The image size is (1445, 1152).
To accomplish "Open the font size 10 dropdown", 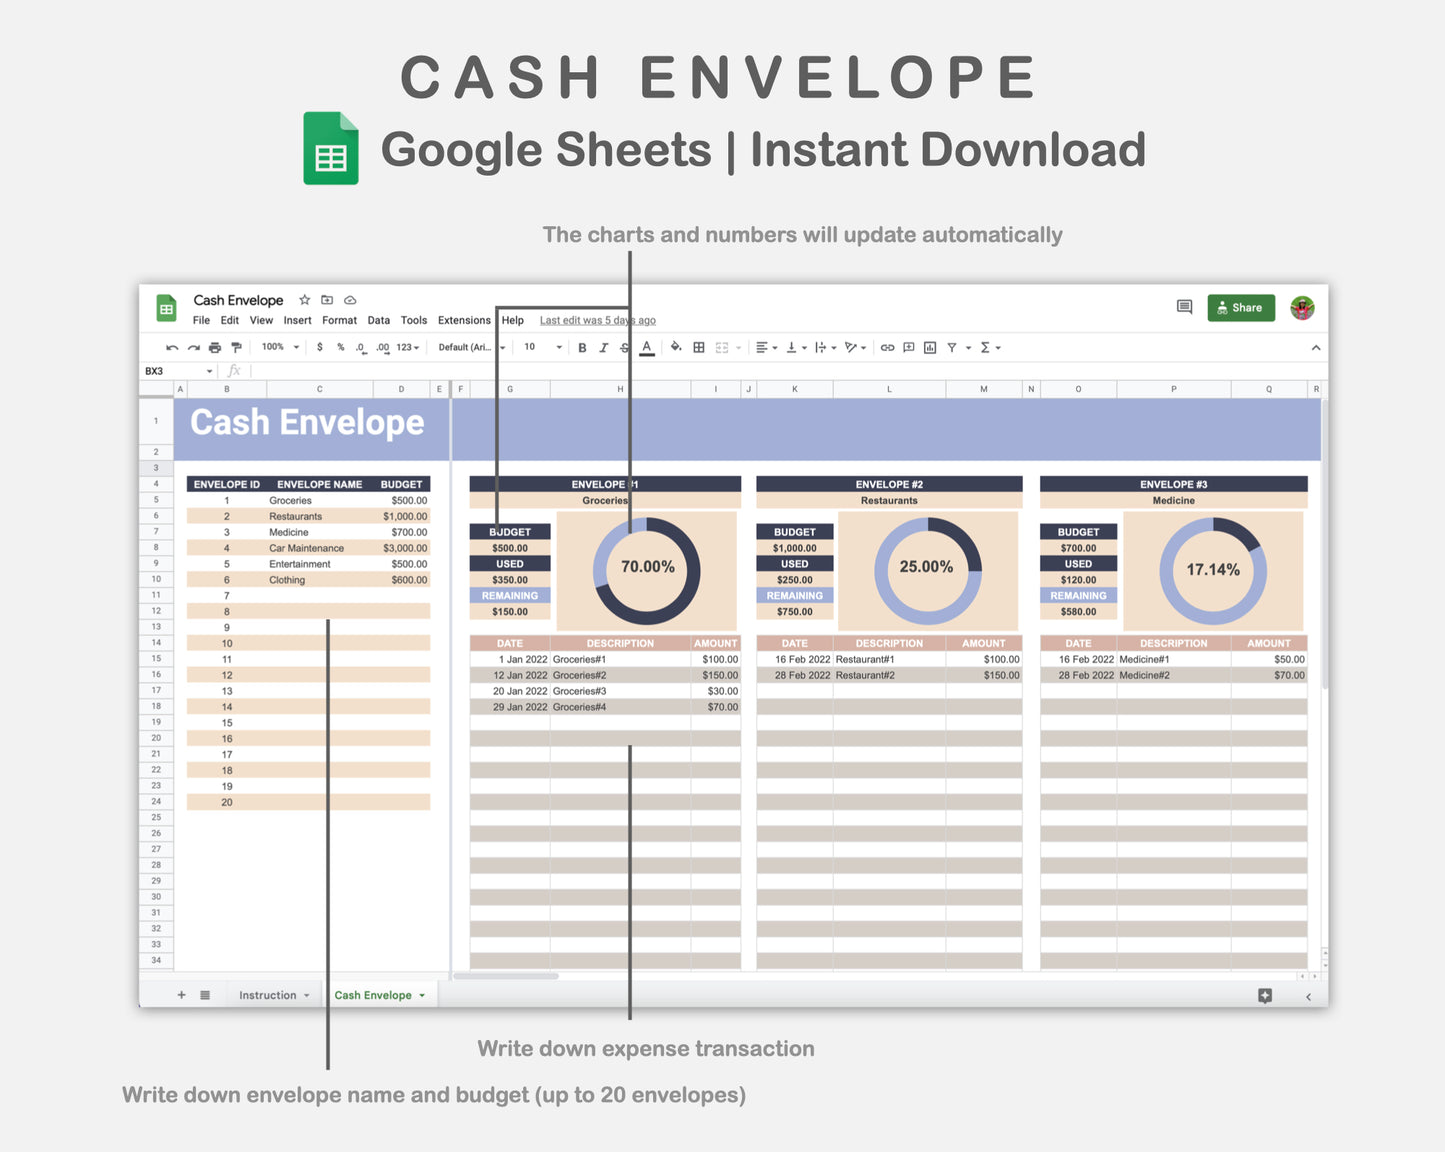I will 543,347.
